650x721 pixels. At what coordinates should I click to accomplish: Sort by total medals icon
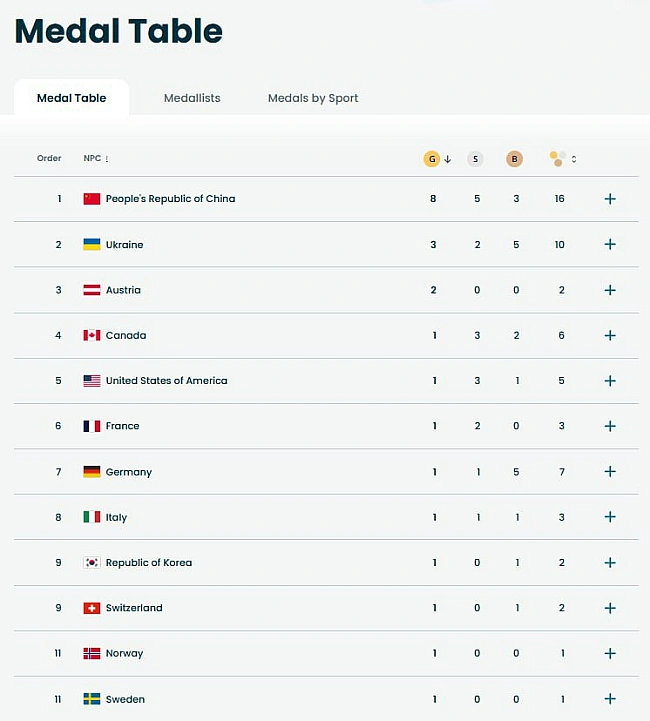563,159
